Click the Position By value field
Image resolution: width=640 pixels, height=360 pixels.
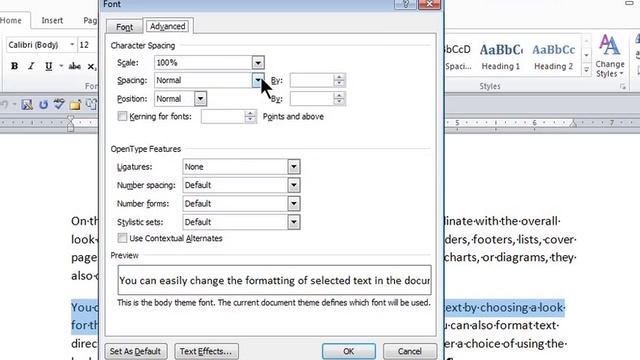[312, 98]
